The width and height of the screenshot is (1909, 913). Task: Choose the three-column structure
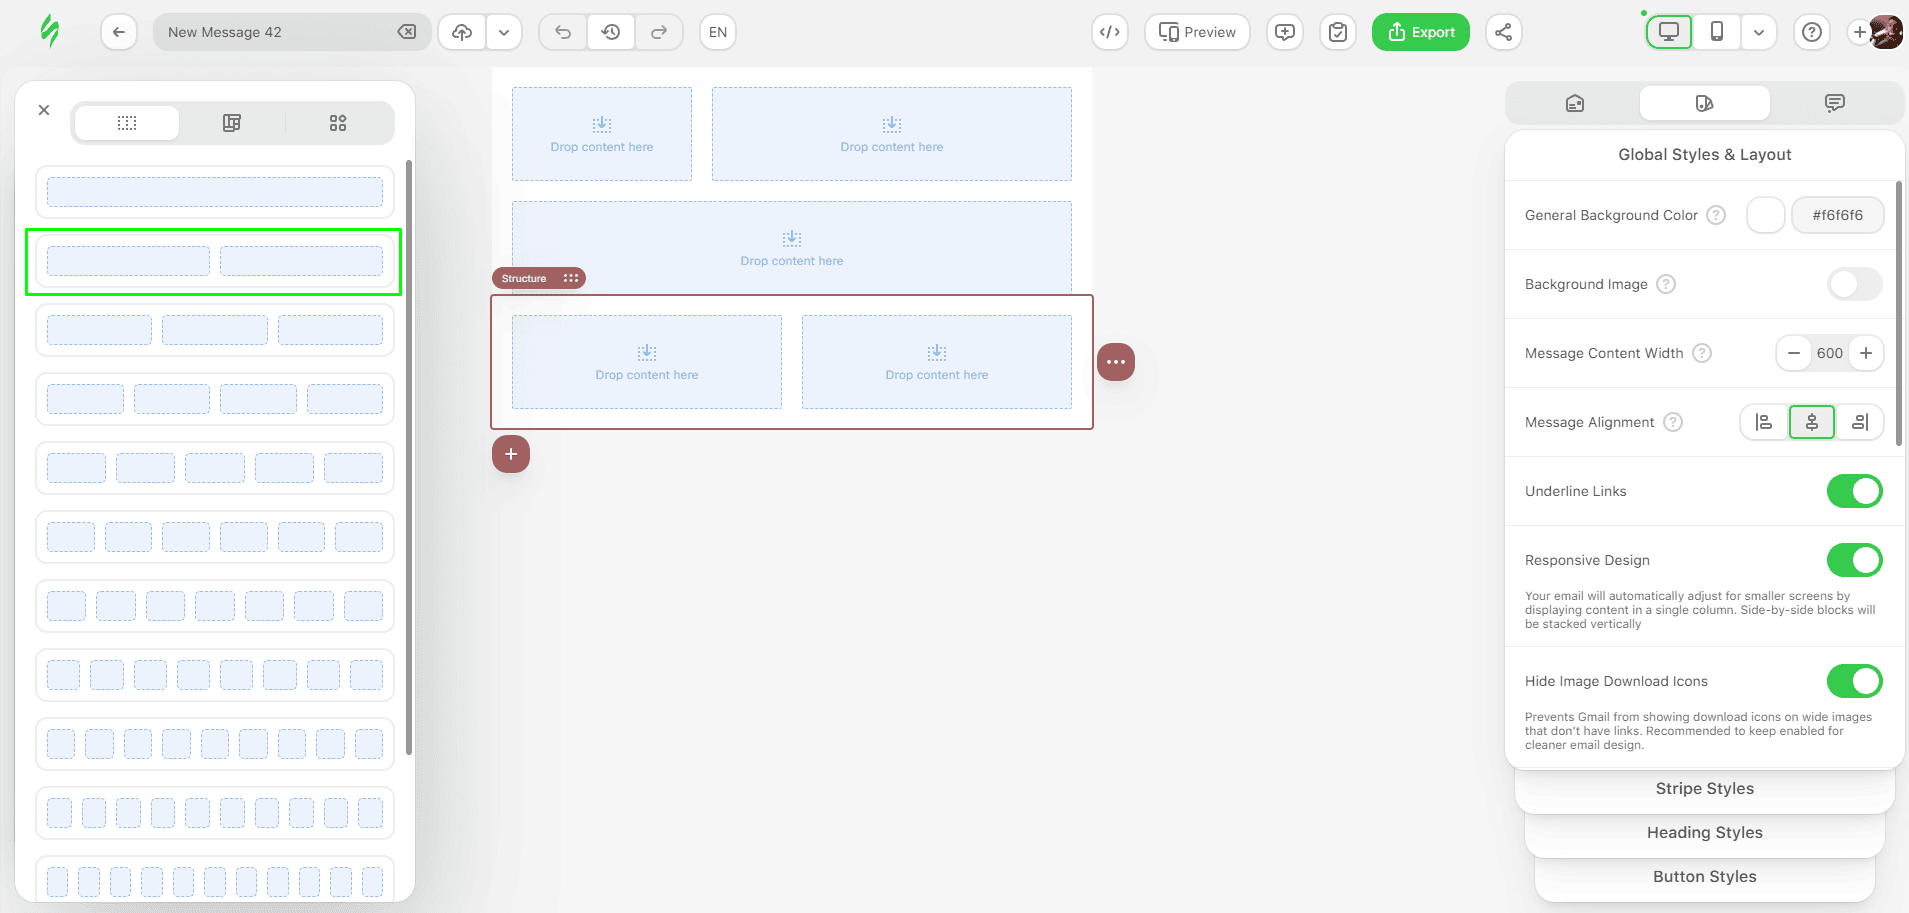click(x=215, y=330)
